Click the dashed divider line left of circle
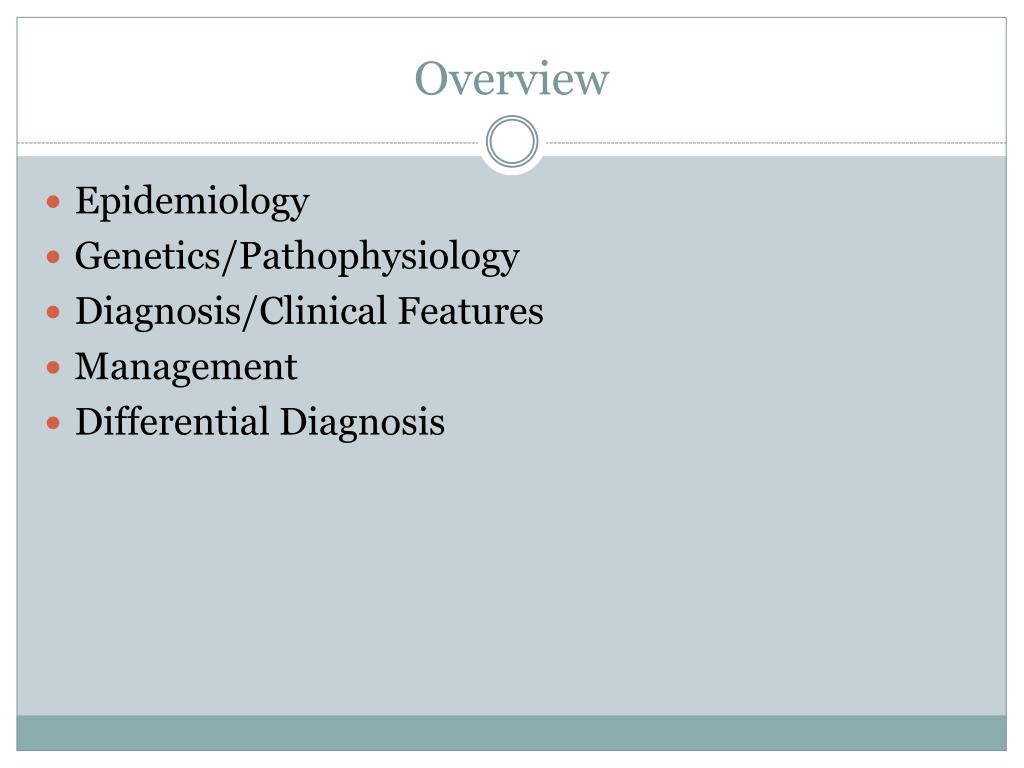This screenshot has width=1024, height=768. point(248,142)
